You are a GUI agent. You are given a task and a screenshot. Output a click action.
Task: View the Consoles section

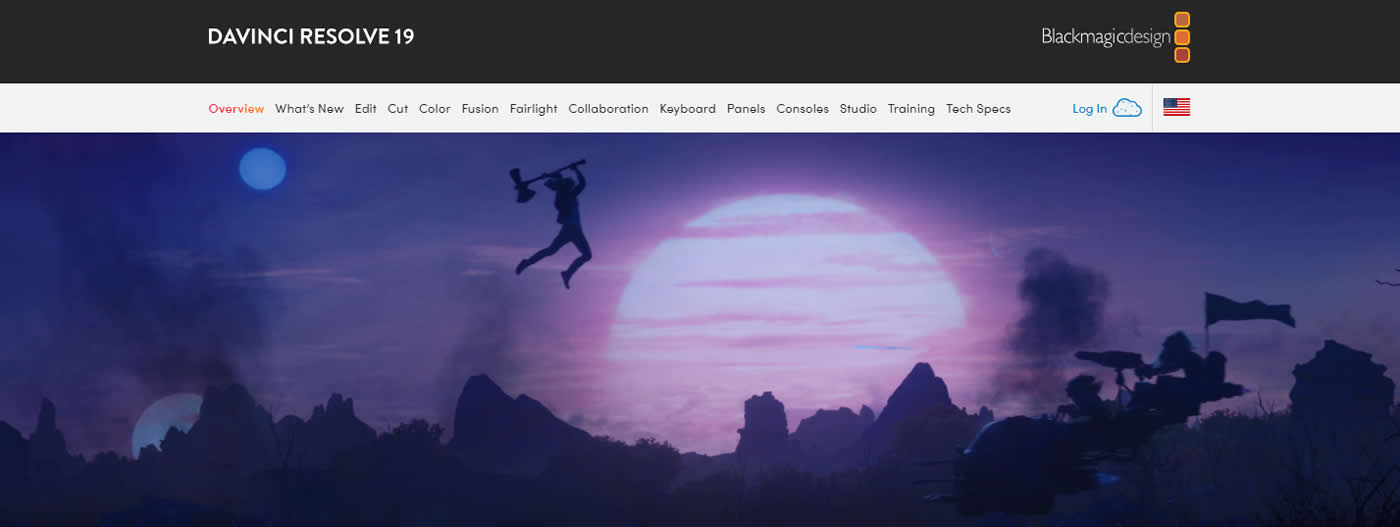pos(802,109)
